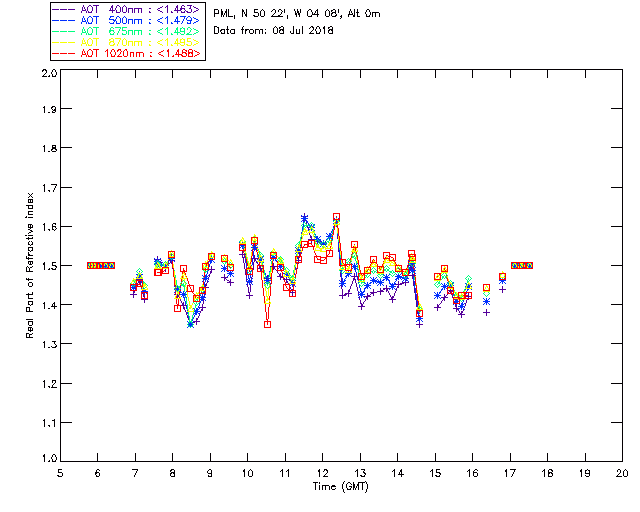
Task: Click x-axis label 6
Action: [x=98, y=473]
